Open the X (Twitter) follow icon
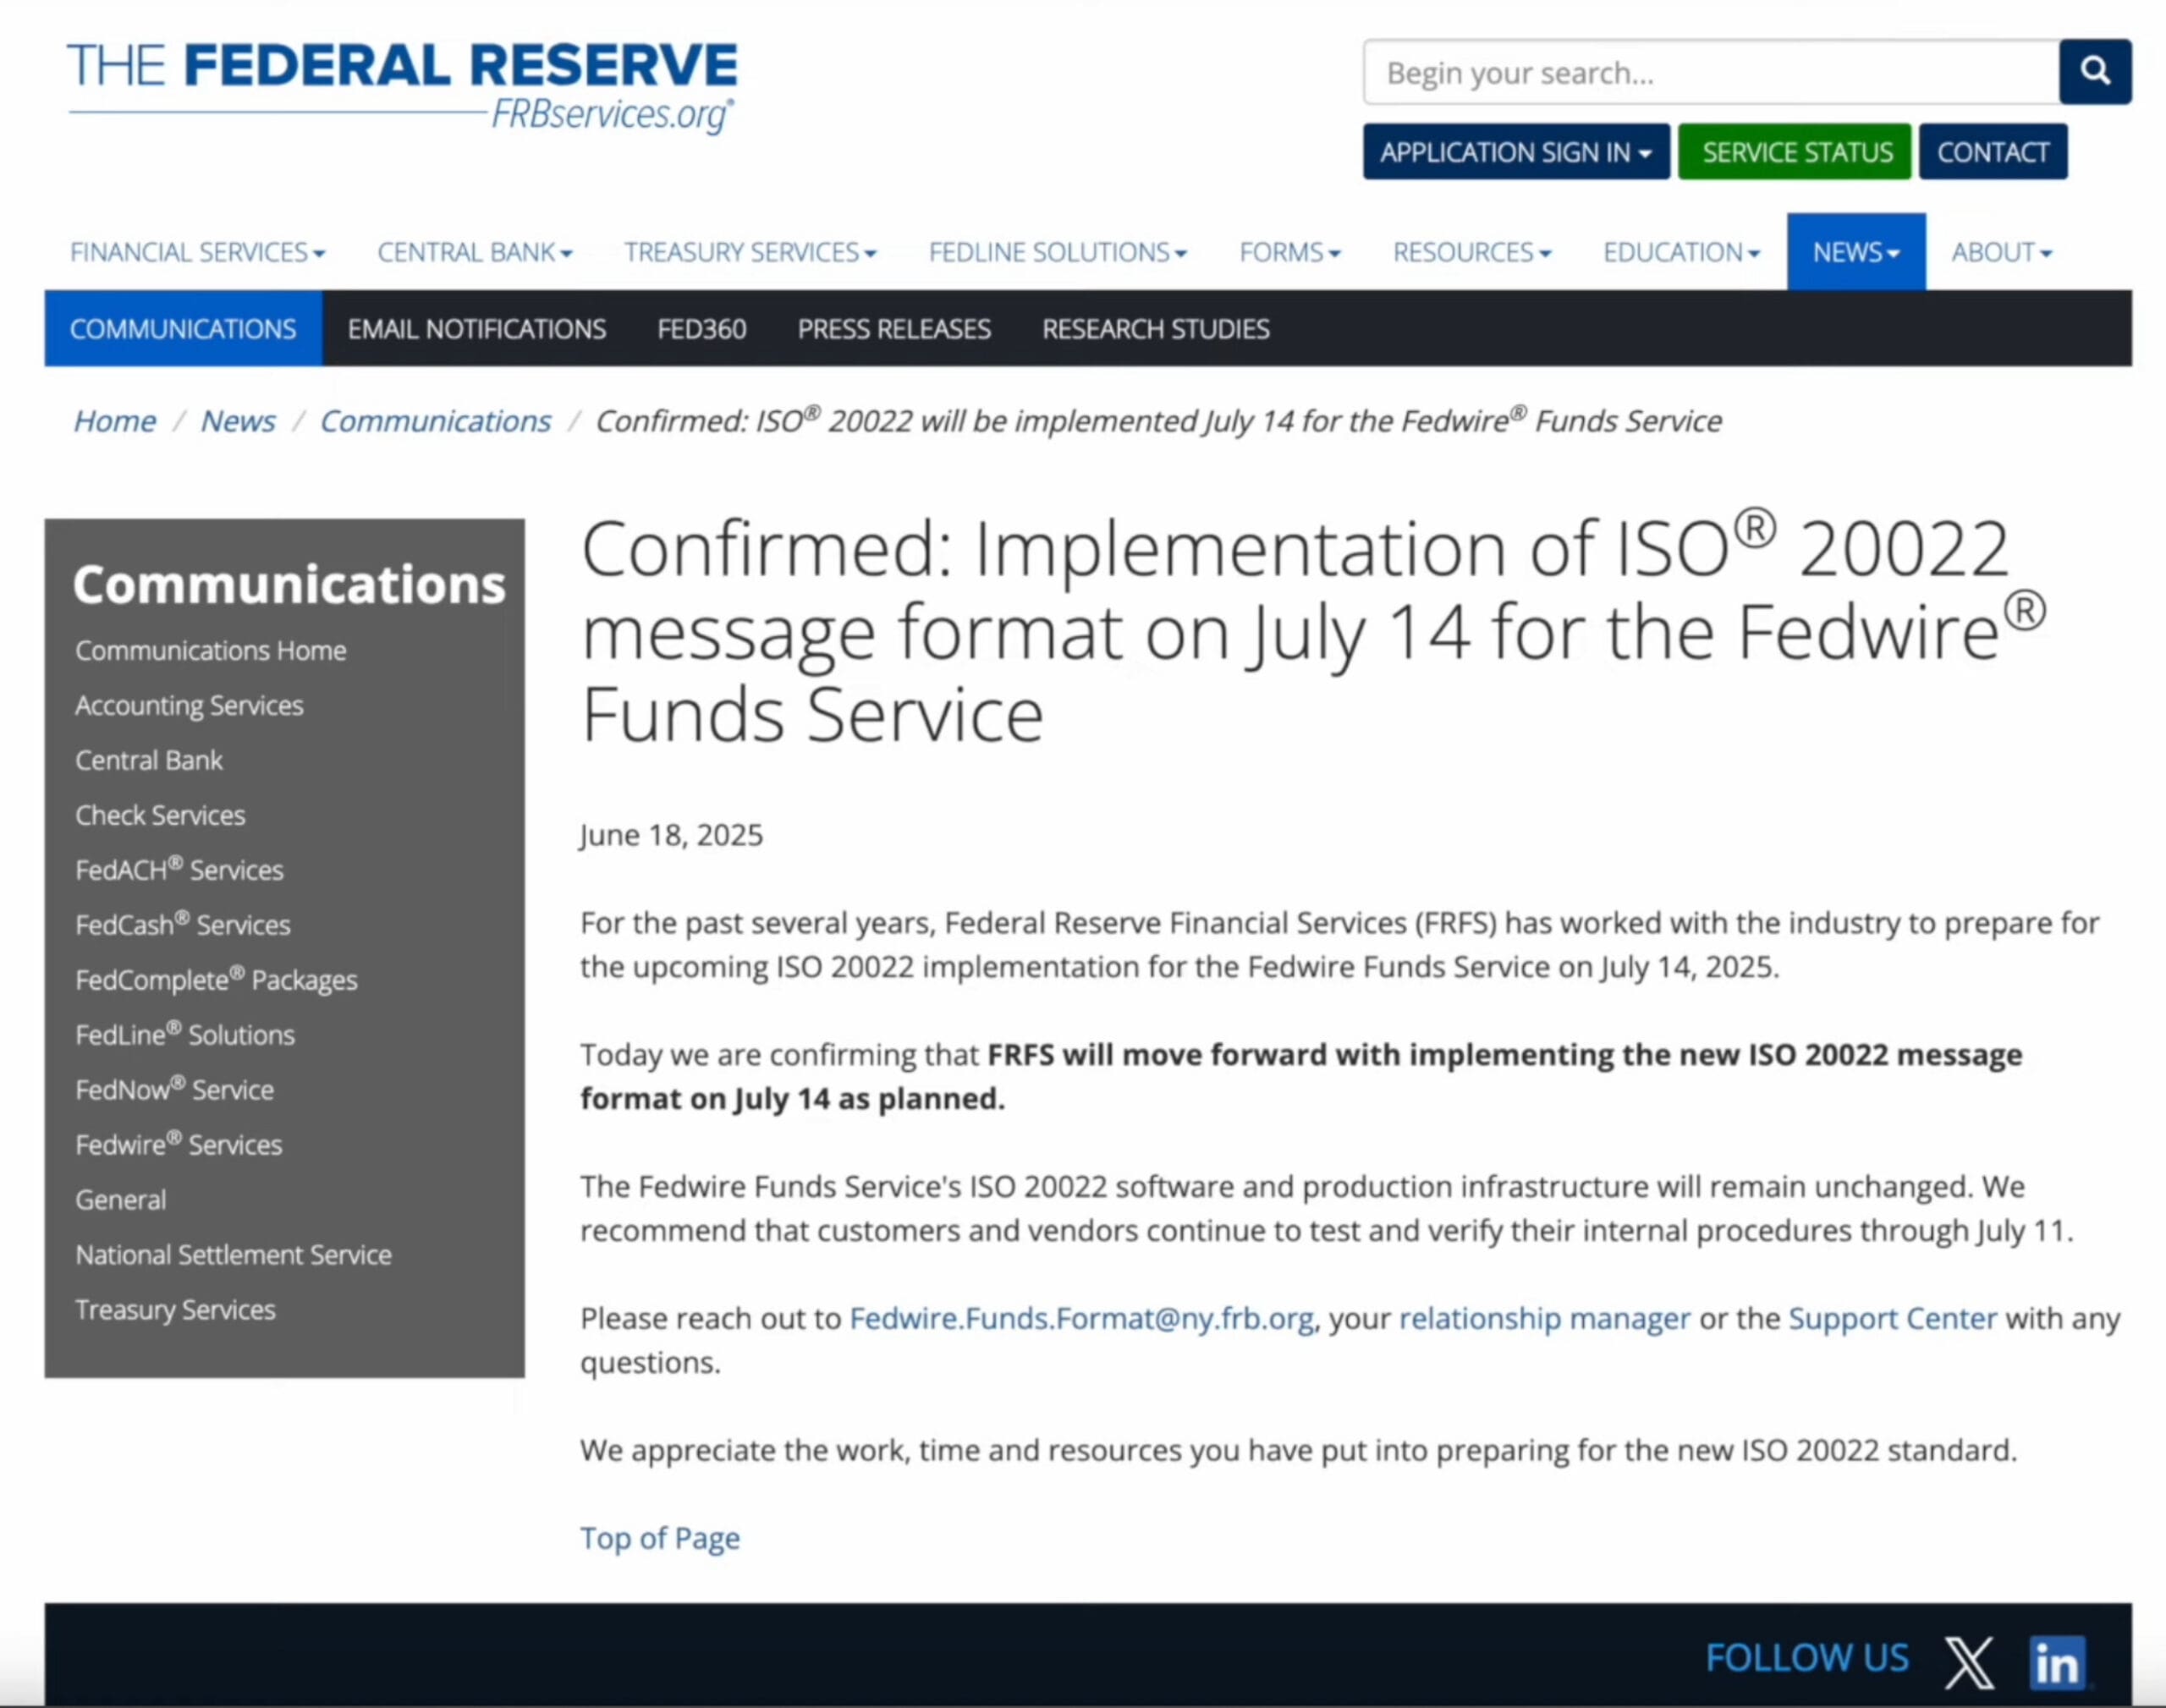This screenshot has height=1708, width=2166. (x=1967, y=1662)
